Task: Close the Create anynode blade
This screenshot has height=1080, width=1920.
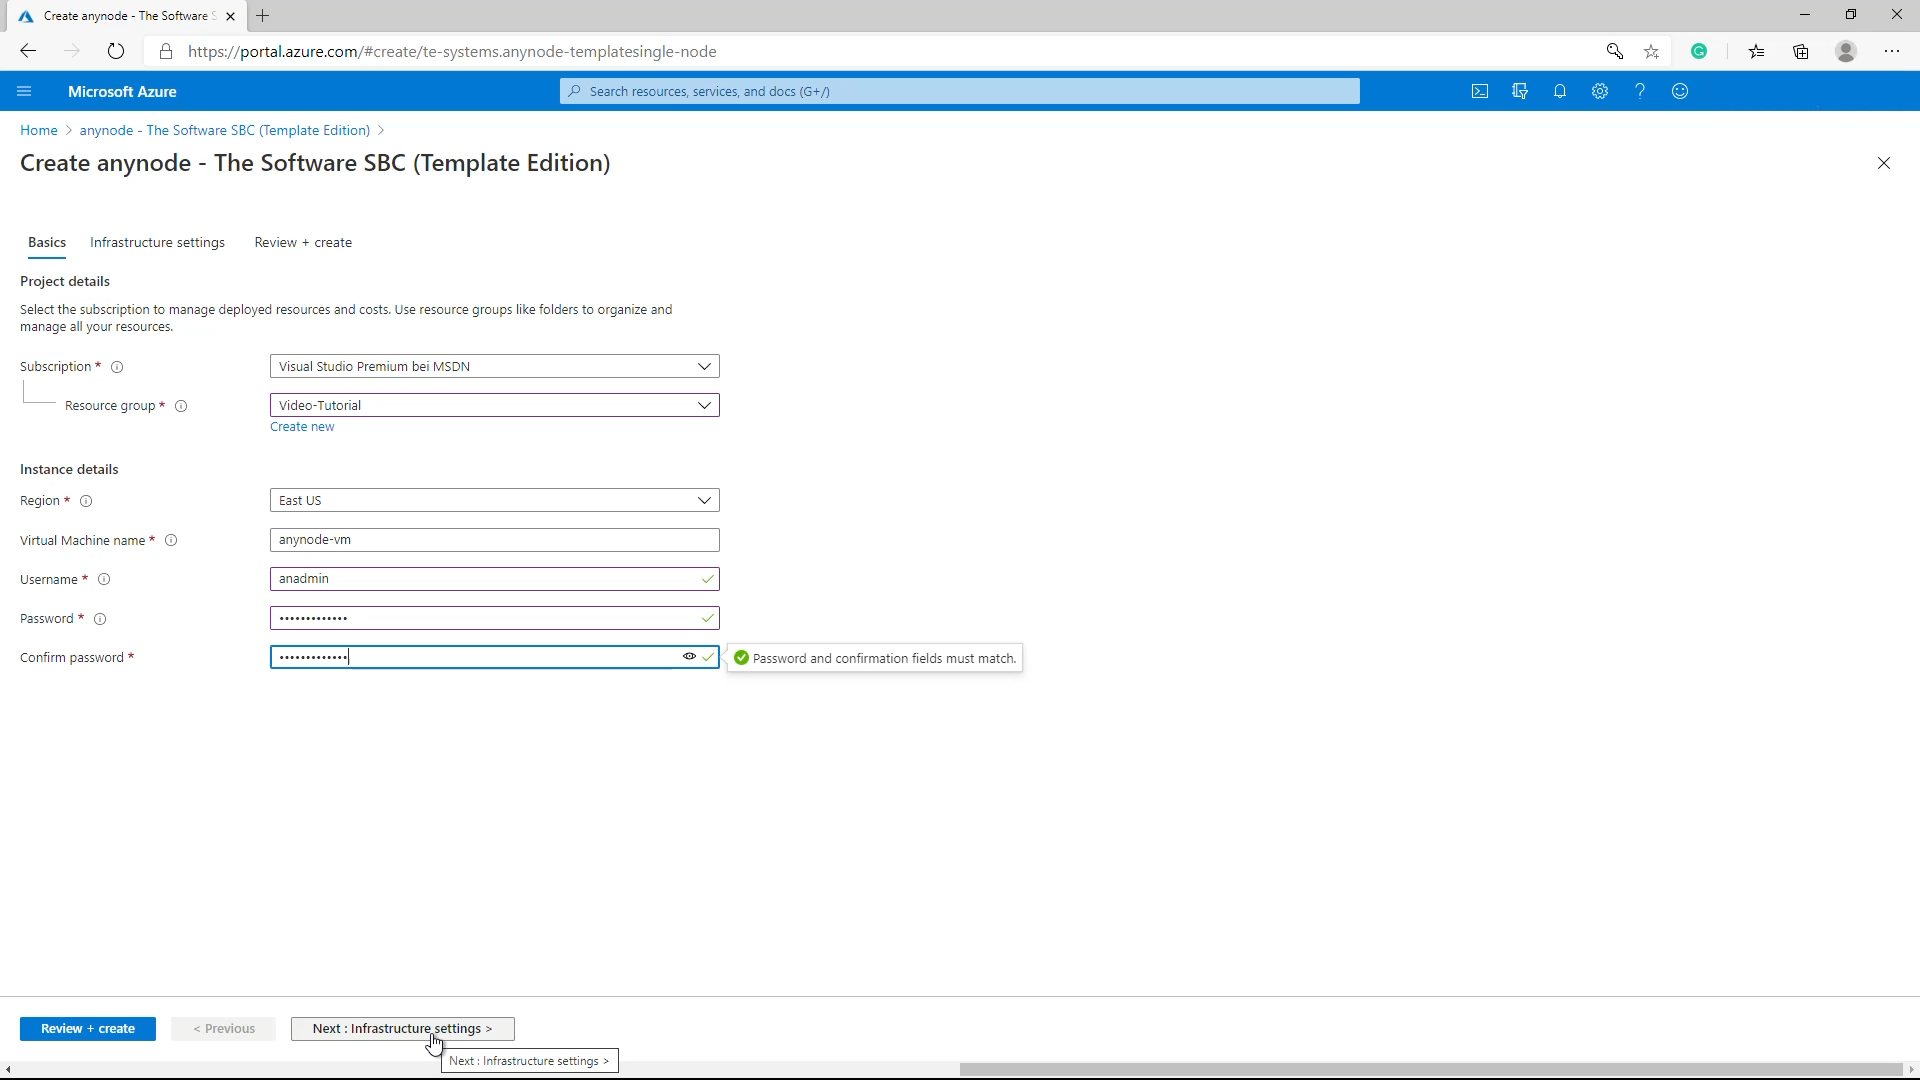Action: pyautogui.click(x=1884, y=163)
